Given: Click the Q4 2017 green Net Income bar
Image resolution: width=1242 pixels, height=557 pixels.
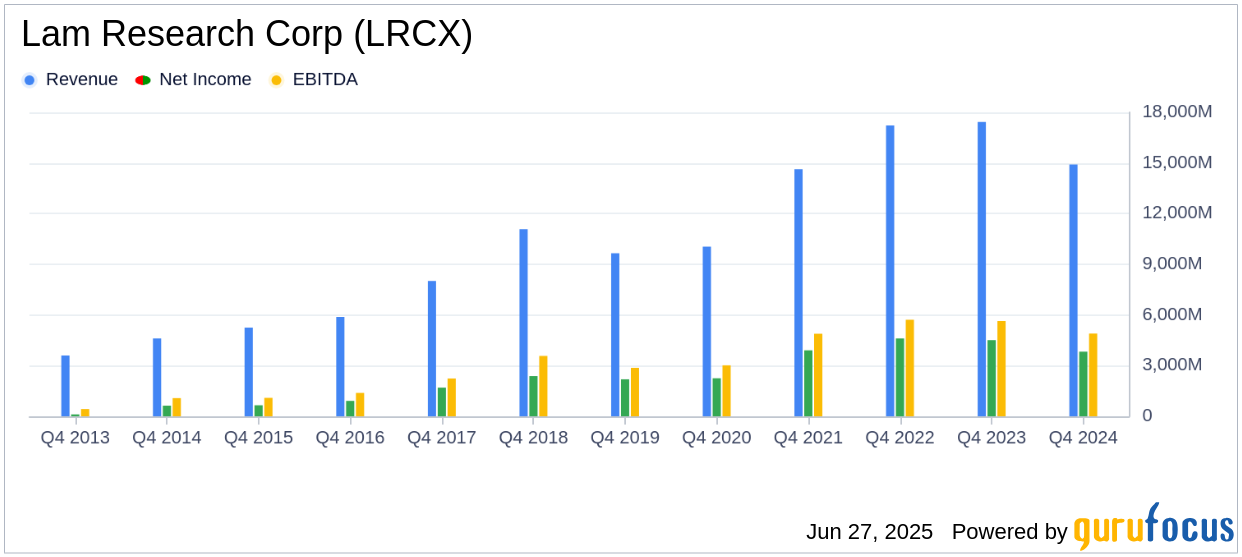Looking at the screenshot, I should coord(442,402).
